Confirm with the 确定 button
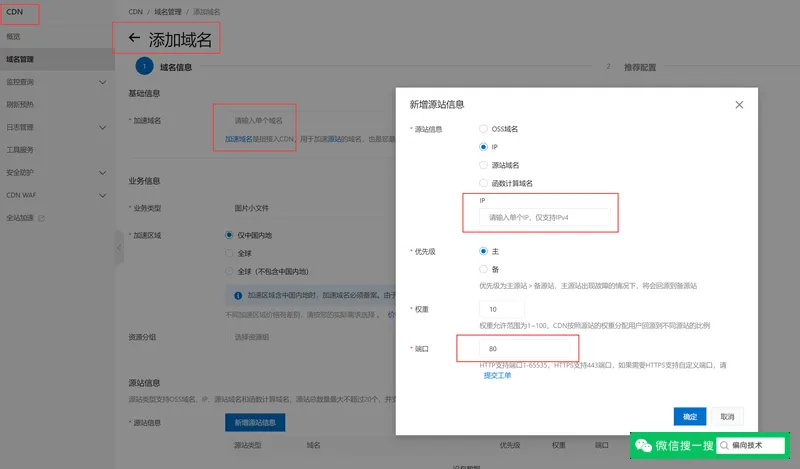The width and height of the screenshot is (800, 469). coord(690,416)
